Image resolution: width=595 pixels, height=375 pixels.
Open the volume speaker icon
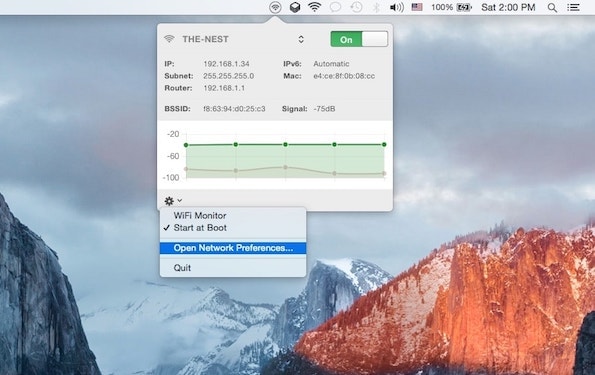pos(397,7)
